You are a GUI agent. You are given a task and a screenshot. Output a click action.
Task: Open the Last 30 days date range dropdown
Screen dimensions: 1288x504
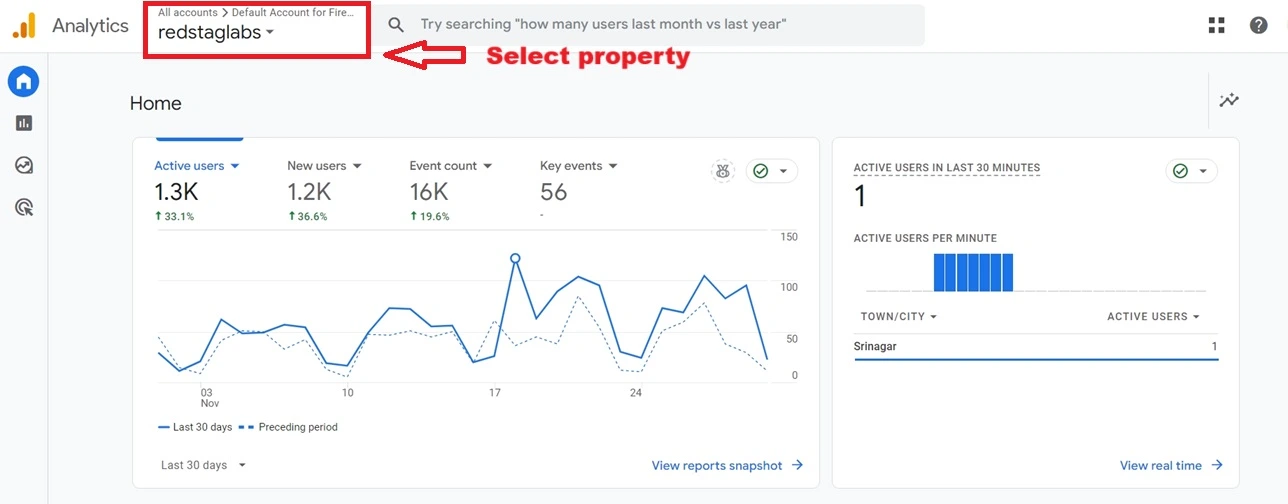pos(203,465)
